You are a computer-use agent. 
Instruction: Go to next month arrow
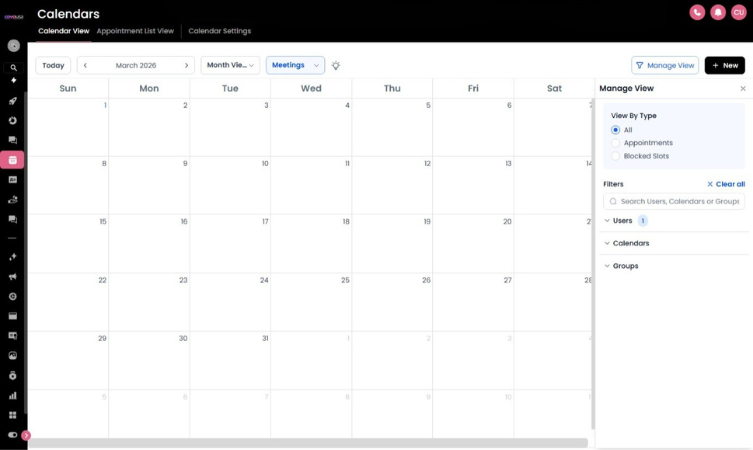tap(186, 65)
